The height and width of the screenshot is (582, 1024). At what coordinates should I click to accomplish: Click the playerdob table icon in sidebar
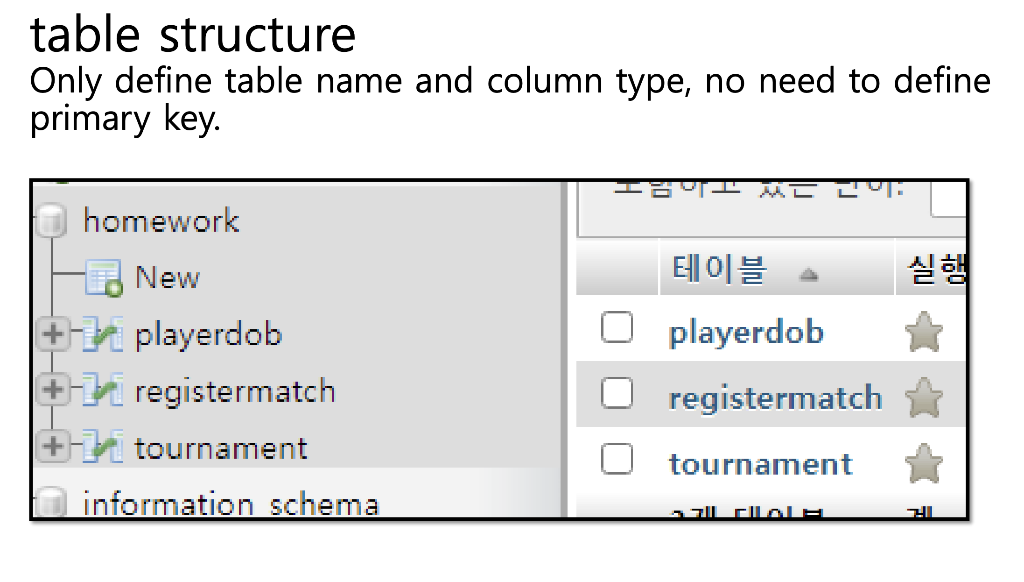(103, 333)
